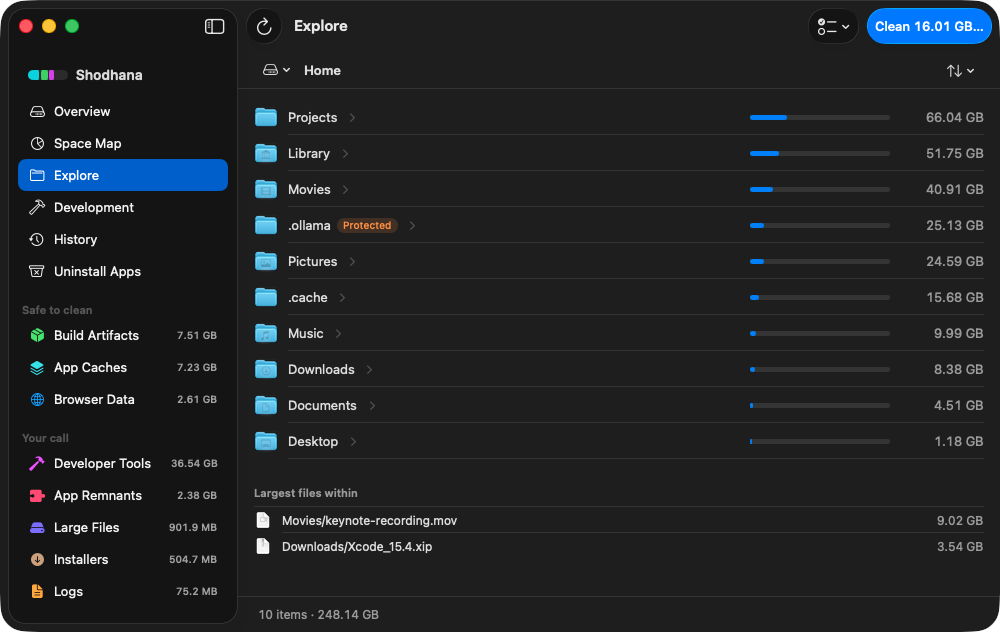The width and height of the screenshot is (1000, 632).
Task: Click the App Caches layers icon
Action: coord(37,367)
